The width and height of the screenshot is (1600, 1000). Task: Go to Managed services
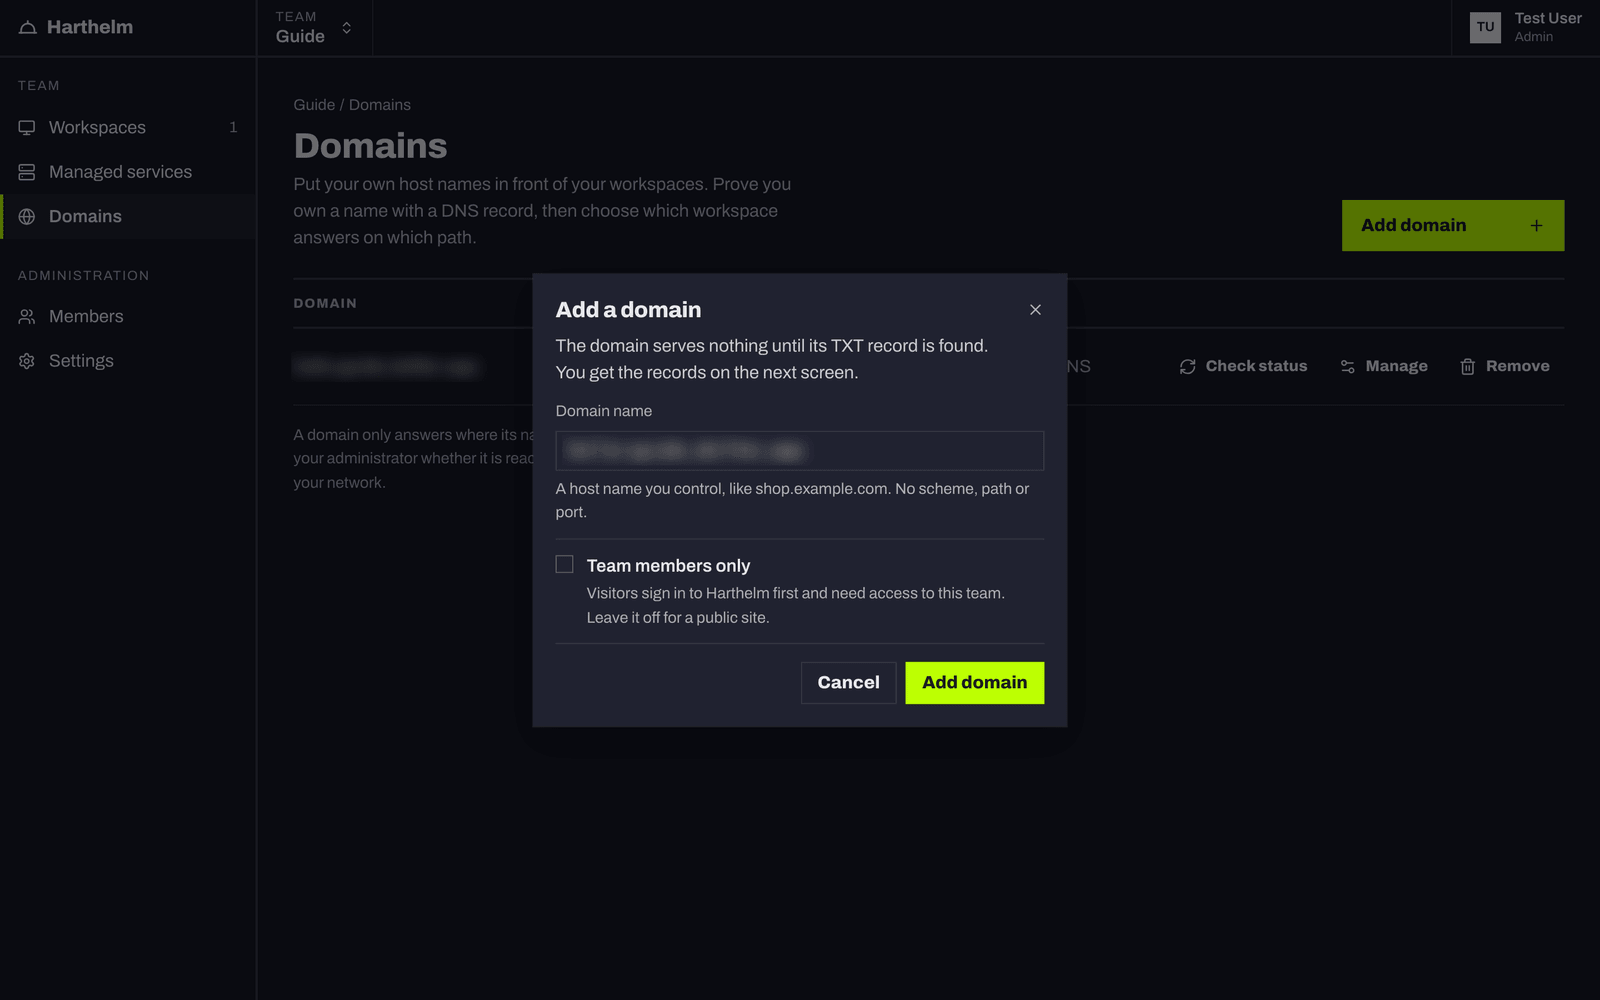pos(128,172)
